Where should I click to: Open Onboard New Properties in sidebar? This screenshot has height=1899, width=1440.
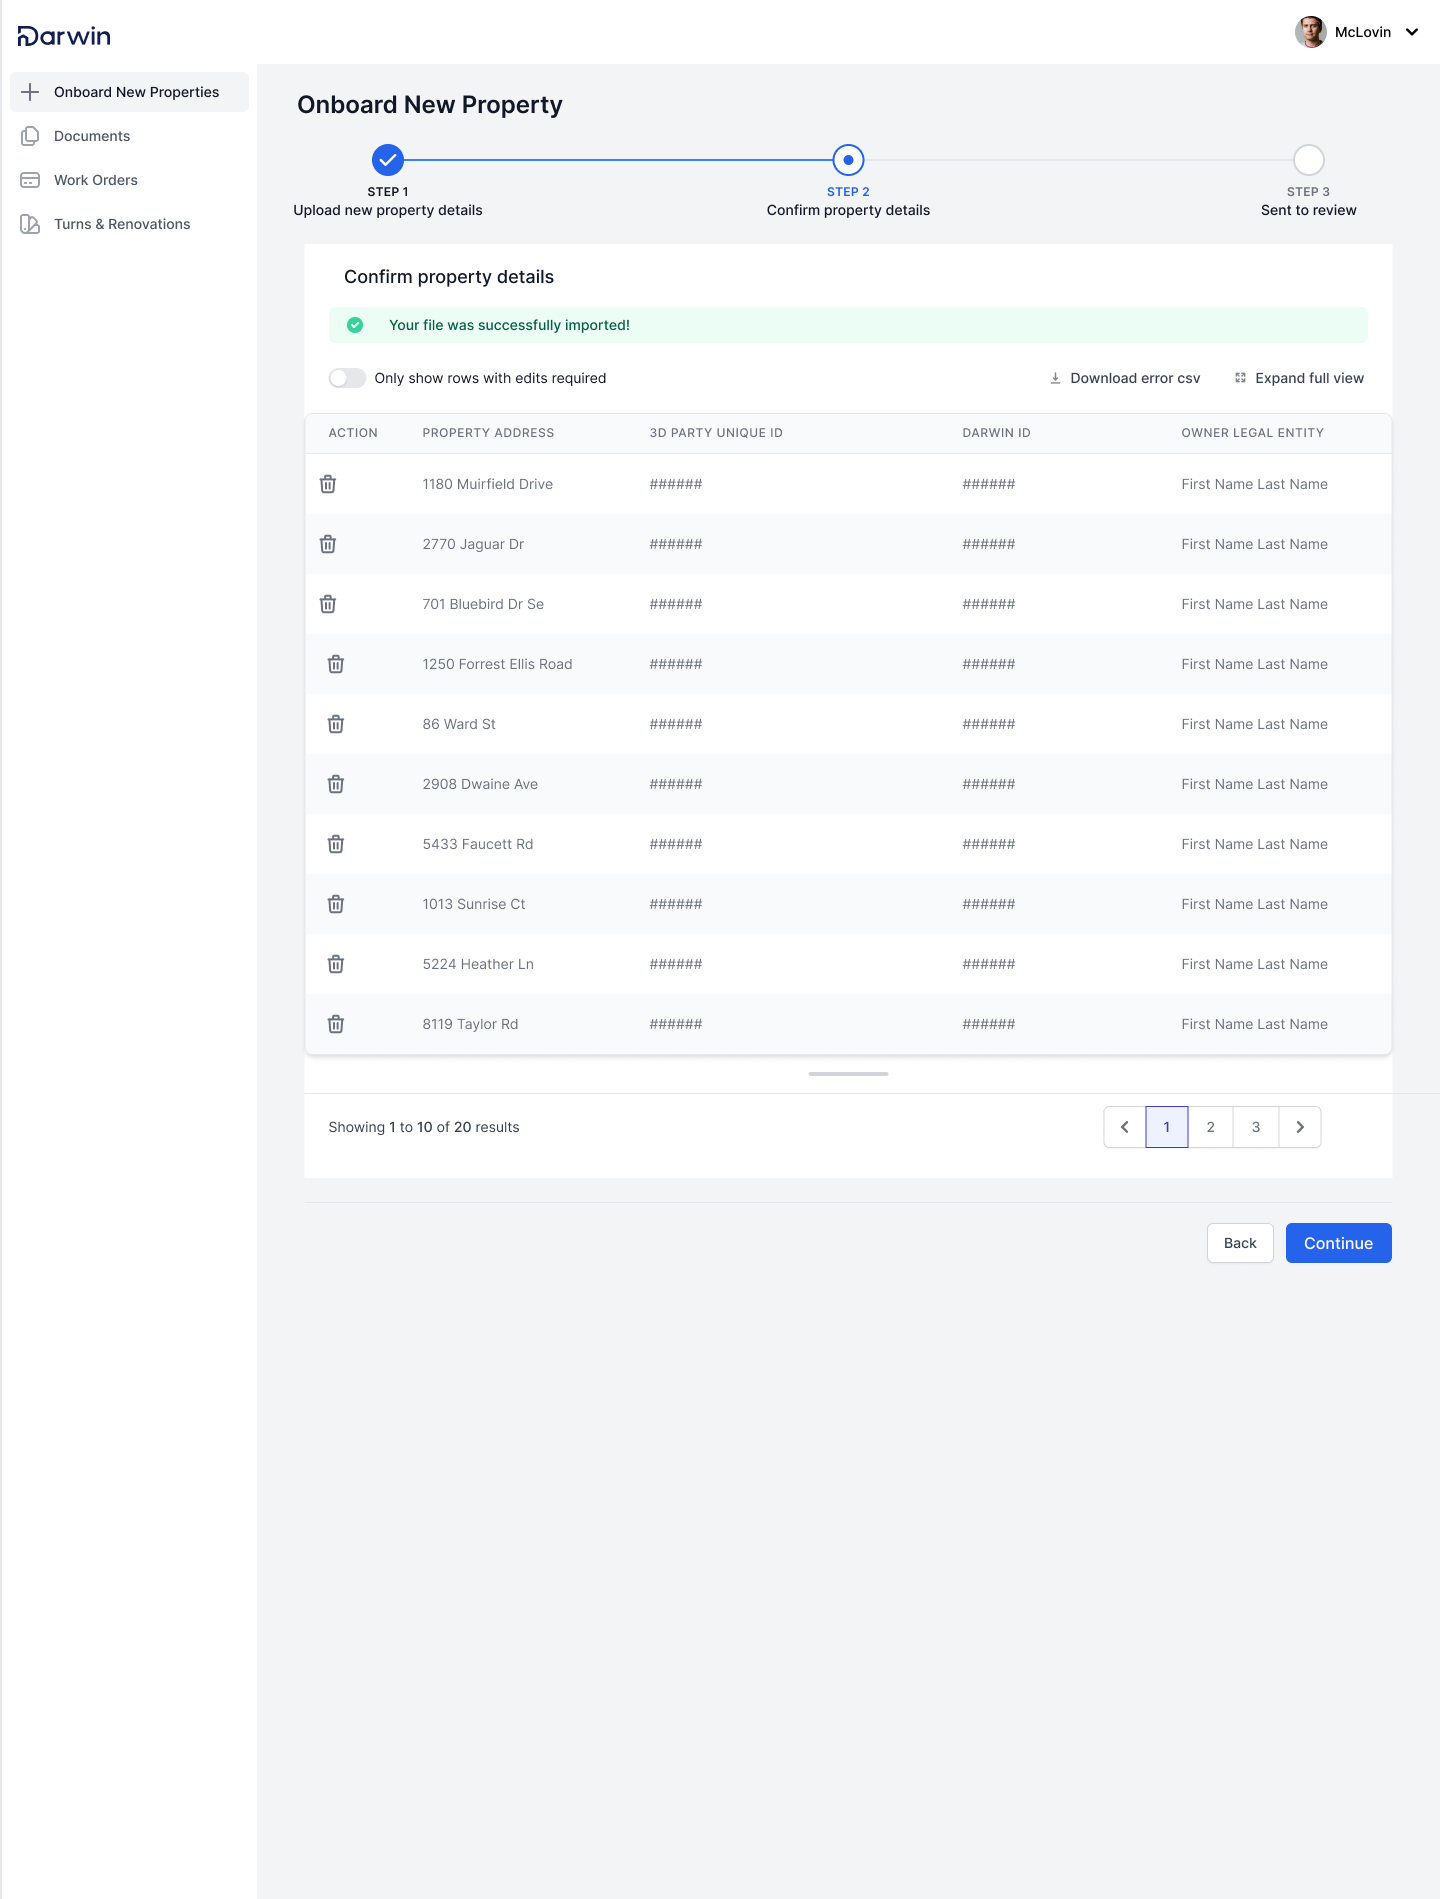(x=130, y=92)
